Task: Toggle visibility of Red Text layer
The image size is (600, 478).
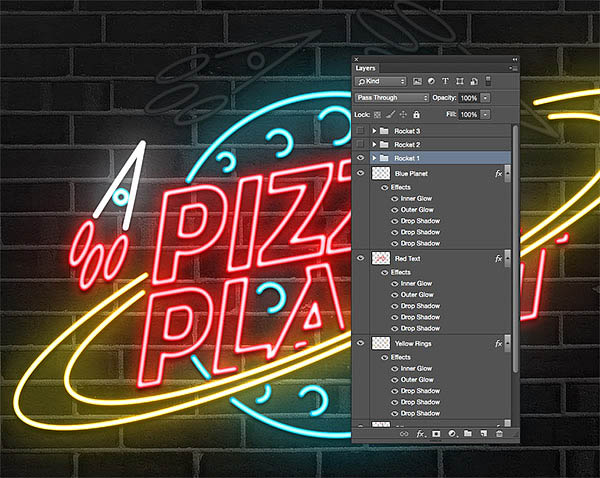Action: (x=361, y=258)
